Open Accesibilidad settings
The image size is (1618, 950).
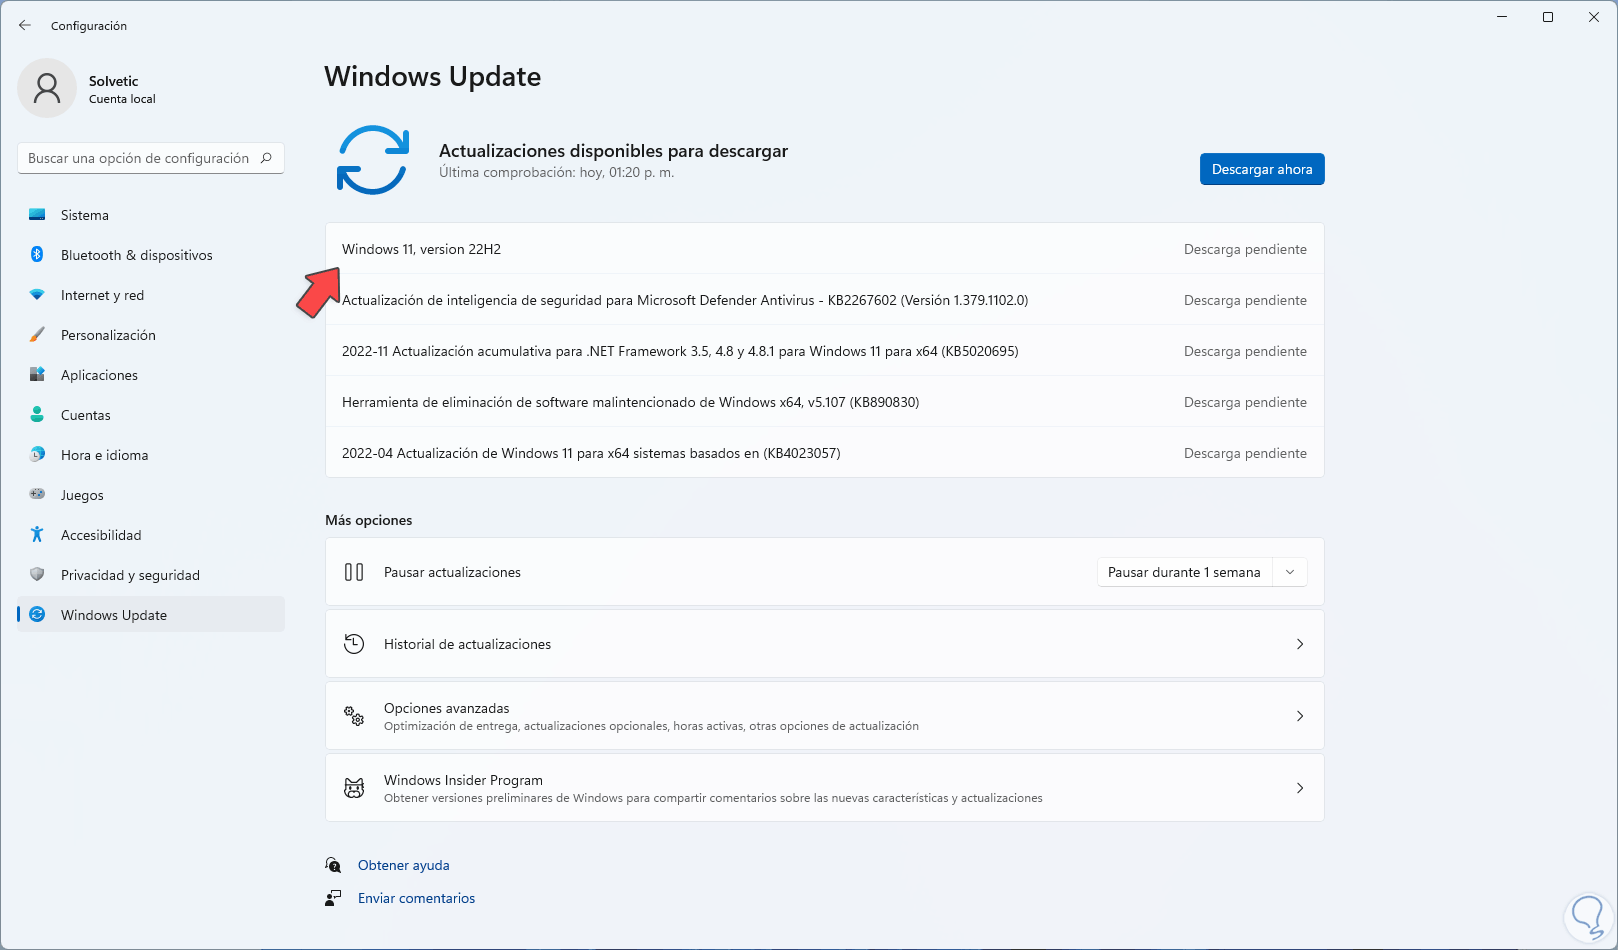coord(151,535)
